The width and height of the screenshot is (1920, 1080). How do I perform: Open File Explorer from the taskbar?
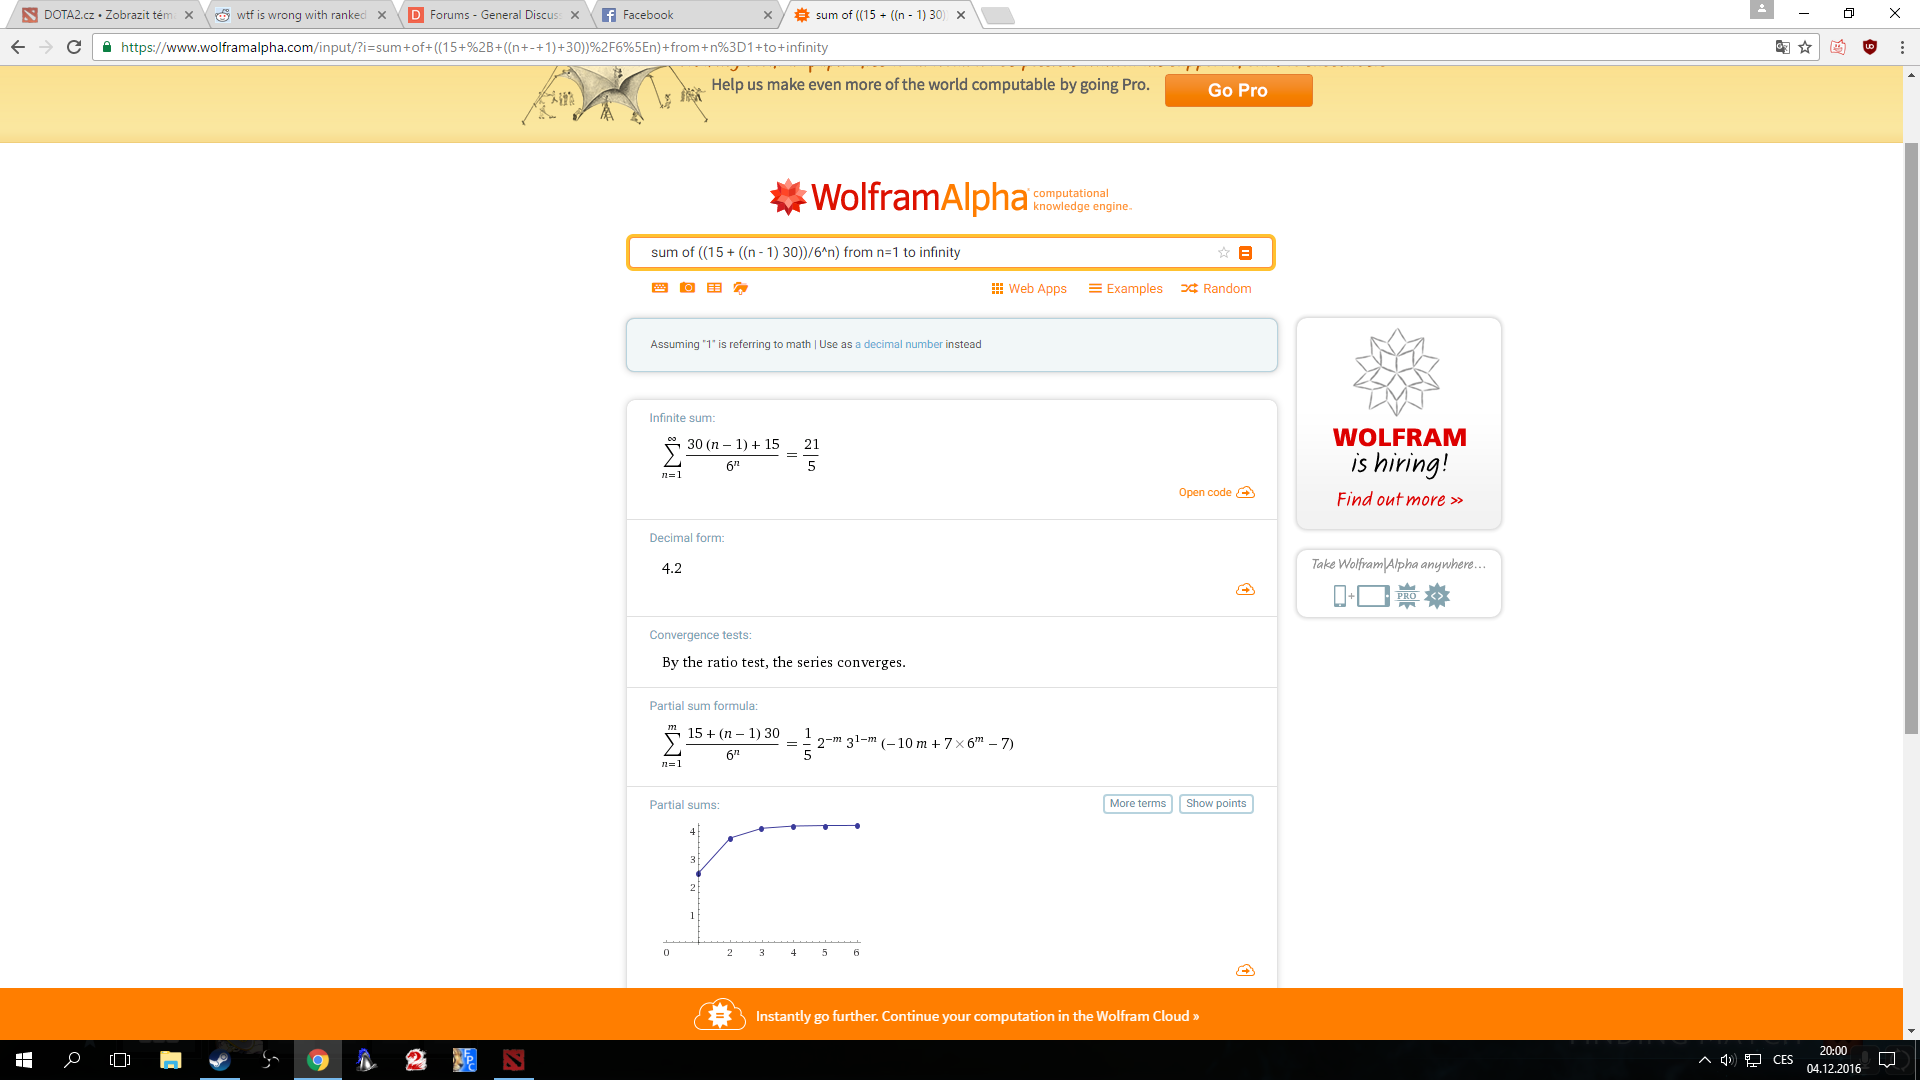pos(171,1060)
